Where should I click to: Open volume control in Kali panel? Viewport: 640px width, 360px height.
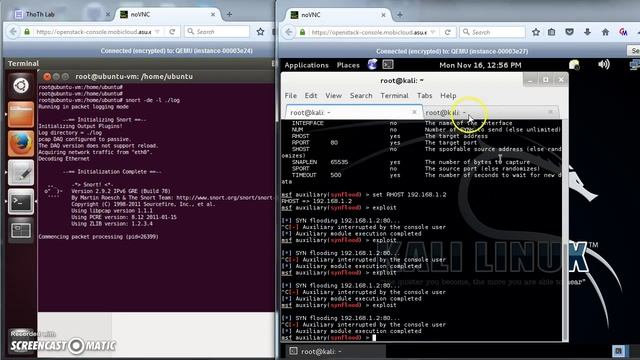coord(604,64)
